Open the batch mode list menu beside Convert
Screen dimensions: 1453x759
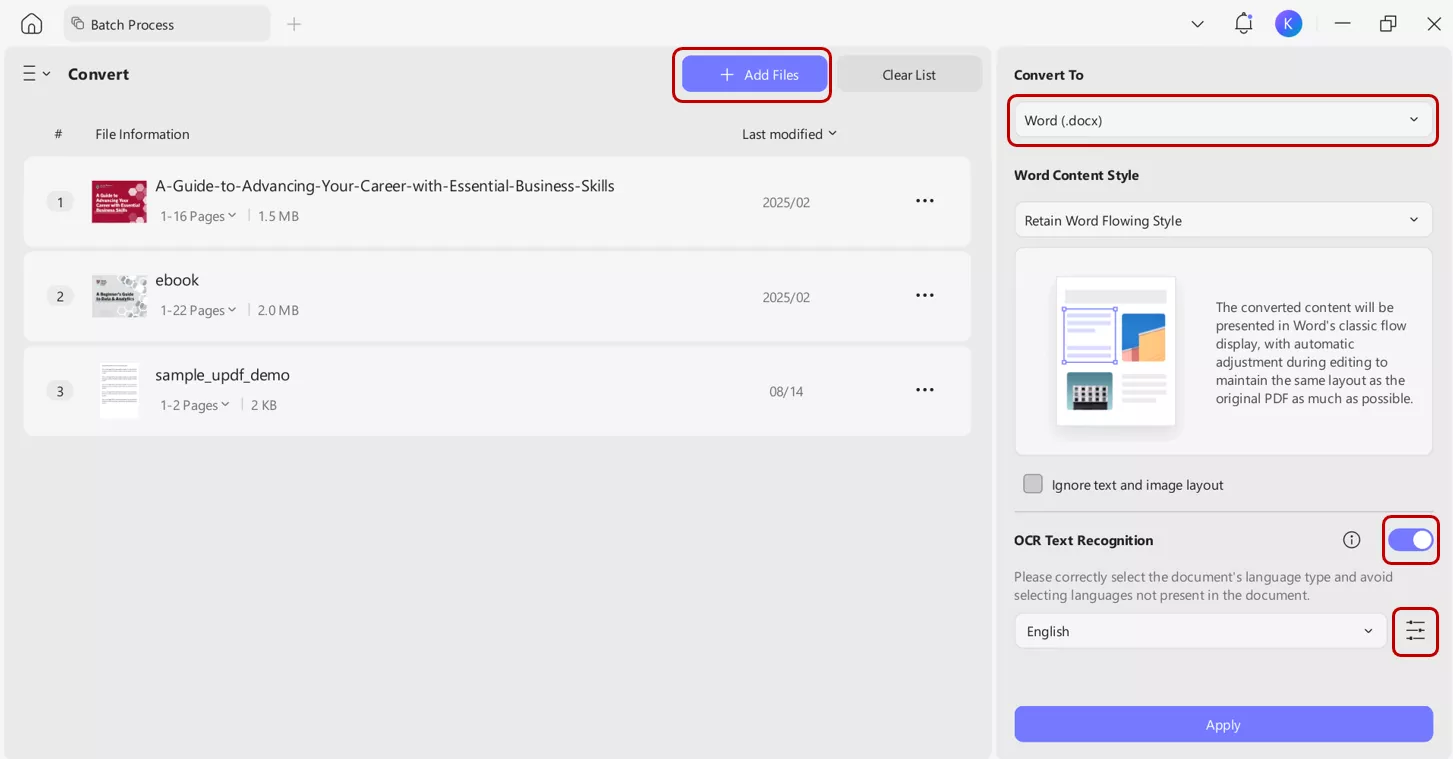tap(34, 73)
